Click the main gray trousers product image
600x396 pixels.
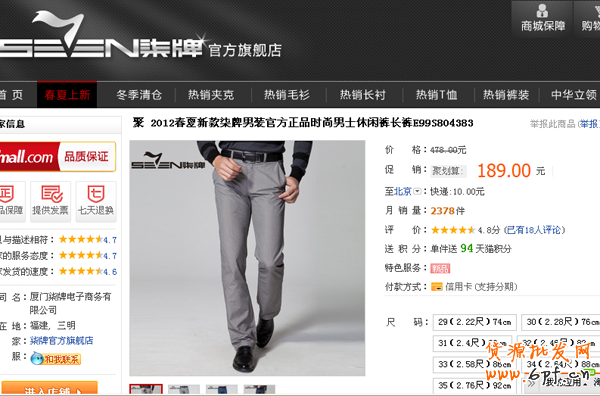point(247,258)
